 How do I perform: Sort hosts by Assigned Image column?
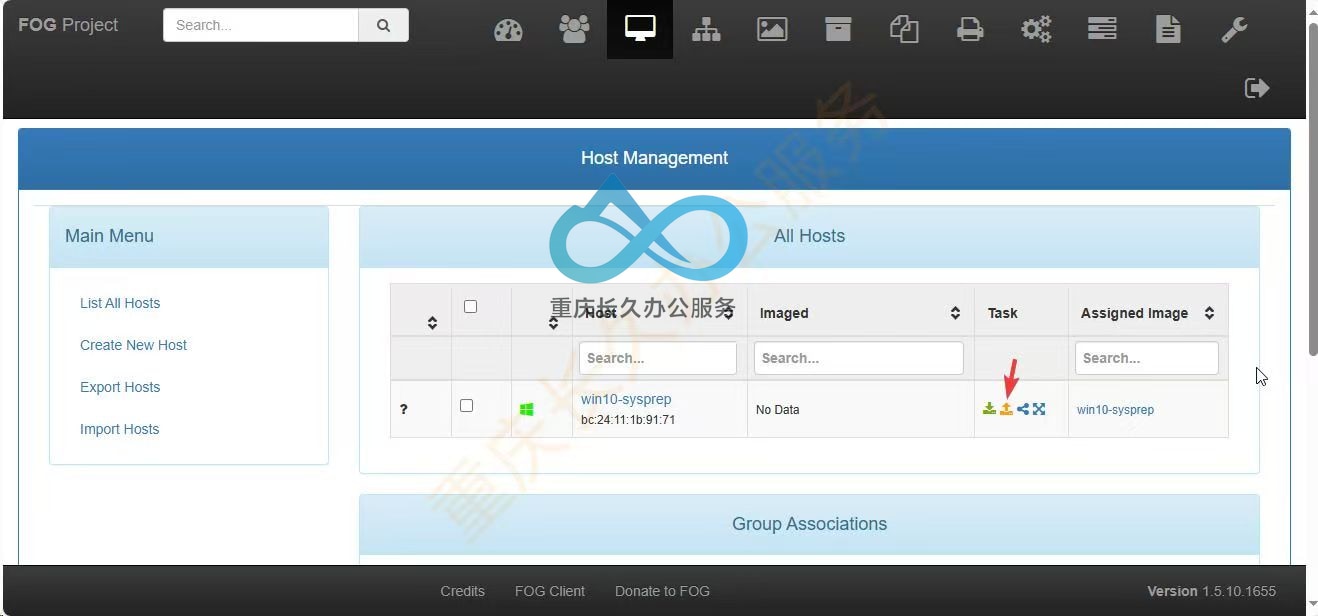click(x=1148, y=312)
